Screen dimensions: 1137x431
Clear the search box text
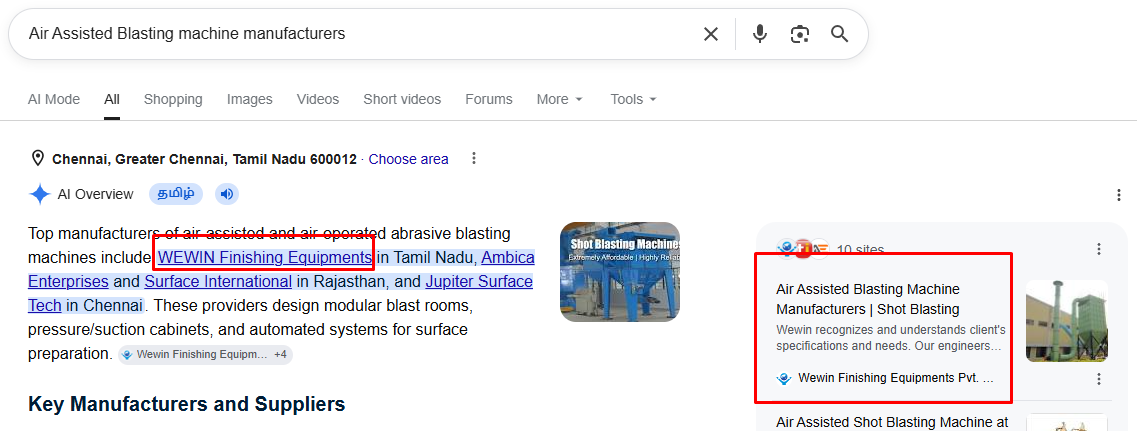[711, 34]
